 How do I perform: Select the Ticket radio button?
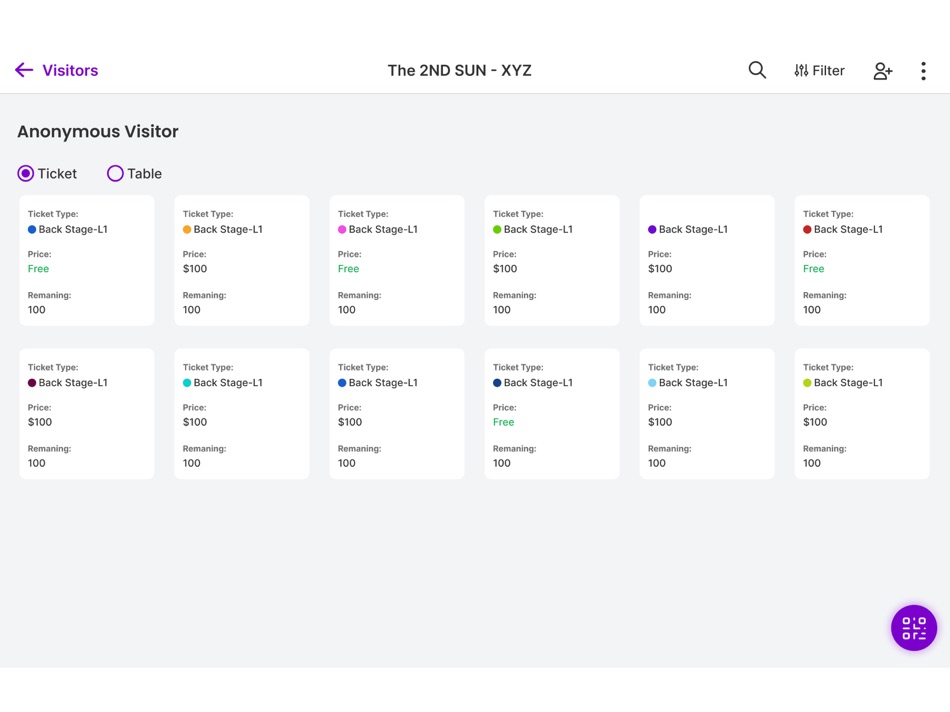25,174
